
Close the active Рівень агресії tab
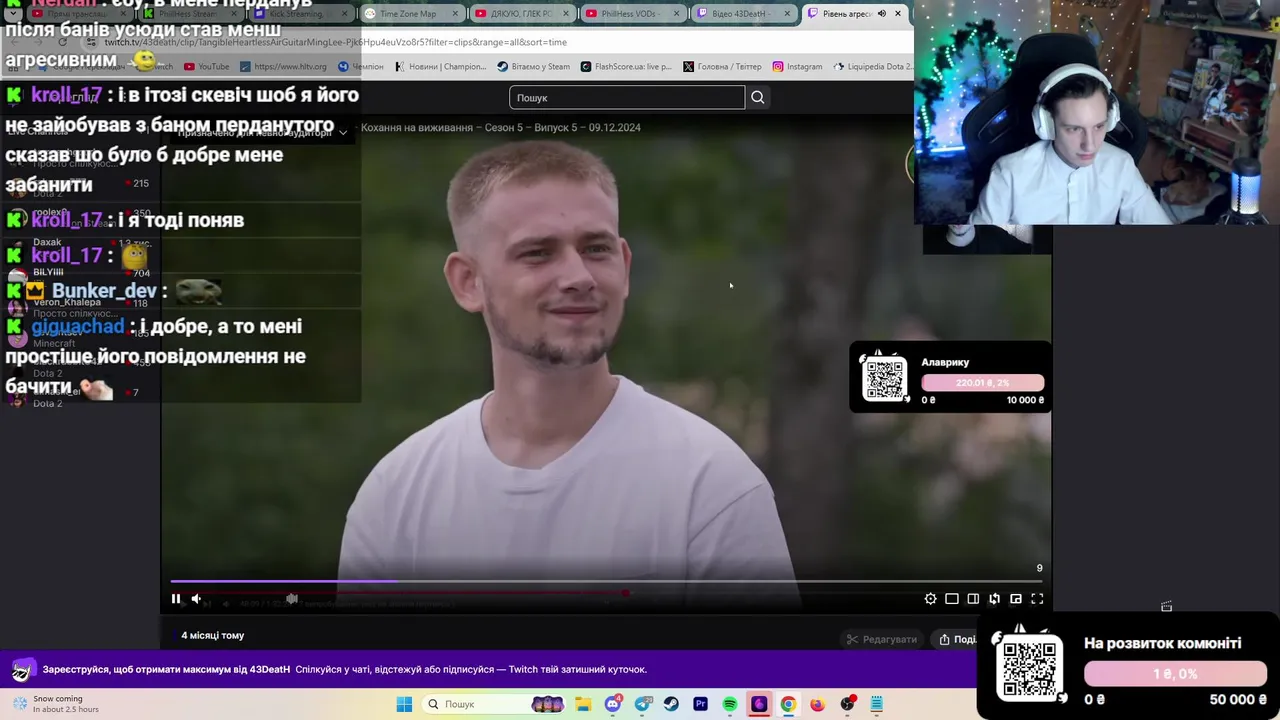(x=898, y=14)
